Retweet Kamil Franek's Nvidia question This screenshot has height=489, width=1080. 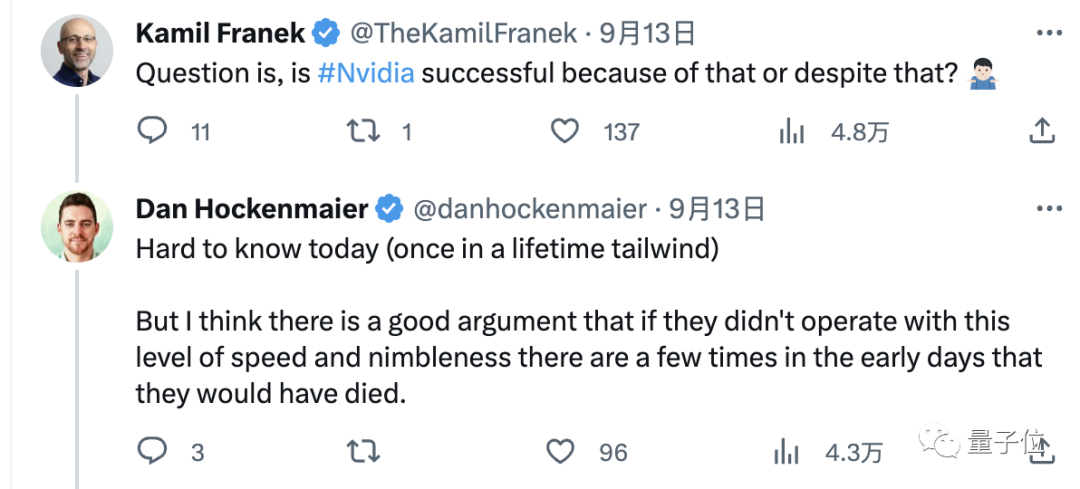(x=363, y=130)
